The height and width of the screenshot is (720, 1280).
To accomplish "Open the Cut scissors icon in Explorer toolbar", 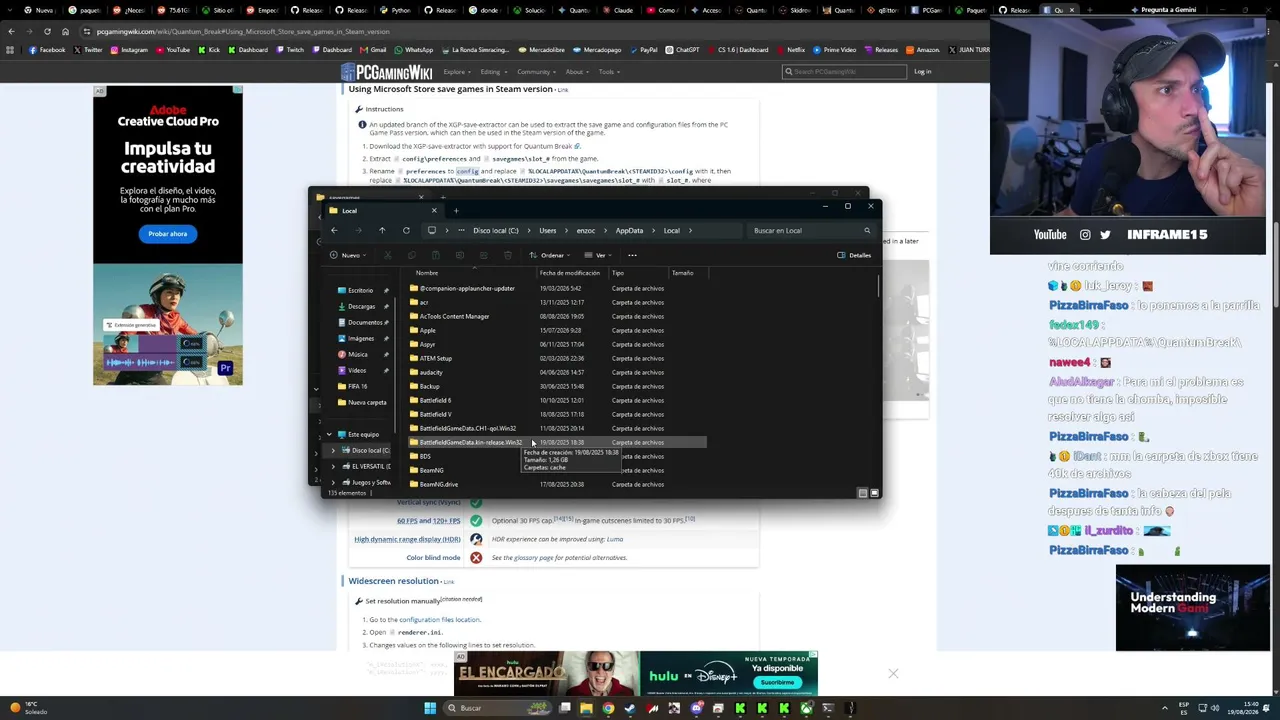I will pos(388,255).
